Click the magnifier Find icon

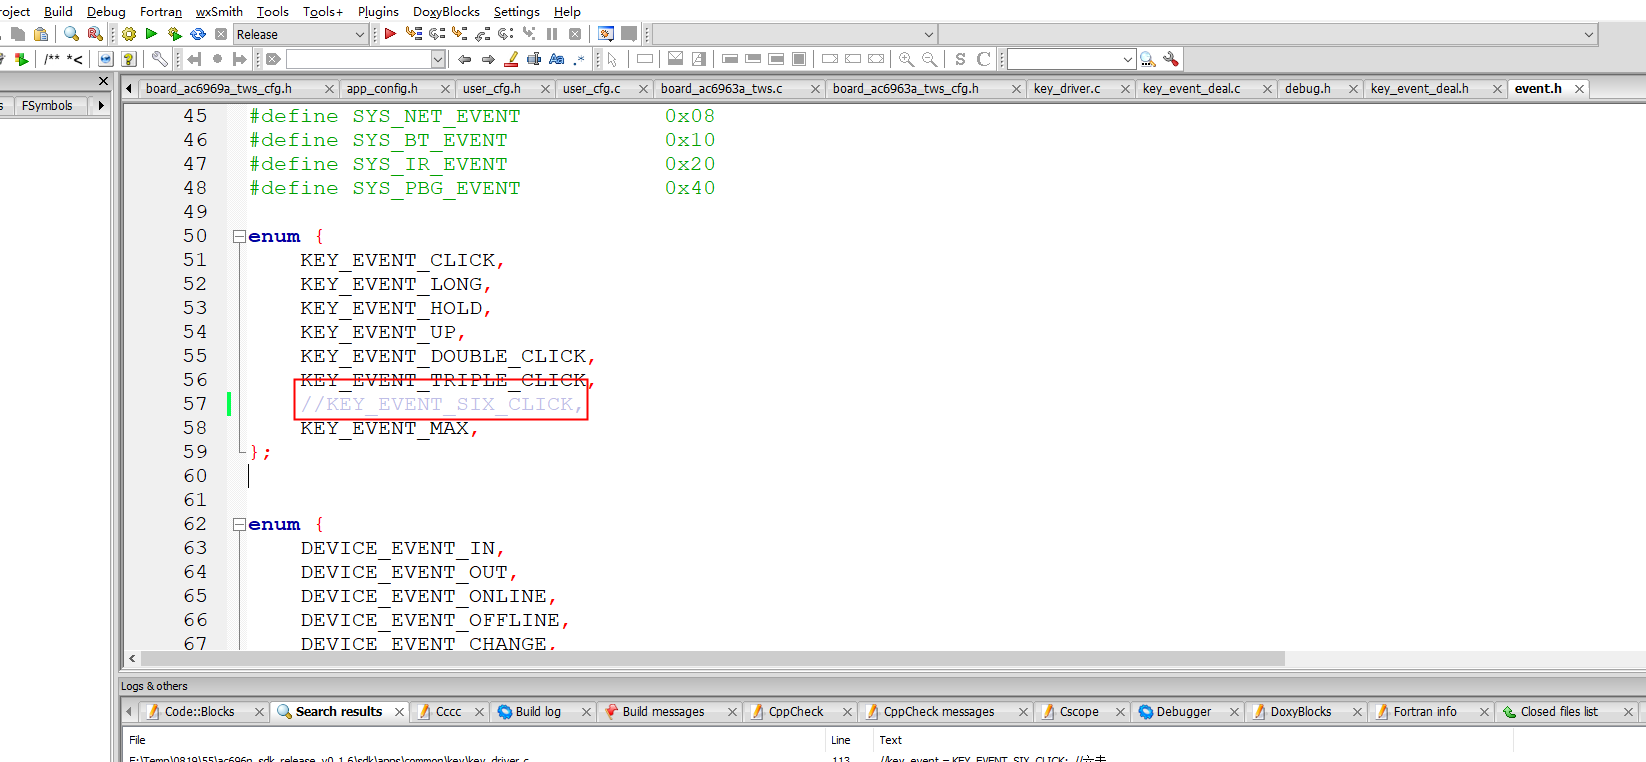pos(71,34)
